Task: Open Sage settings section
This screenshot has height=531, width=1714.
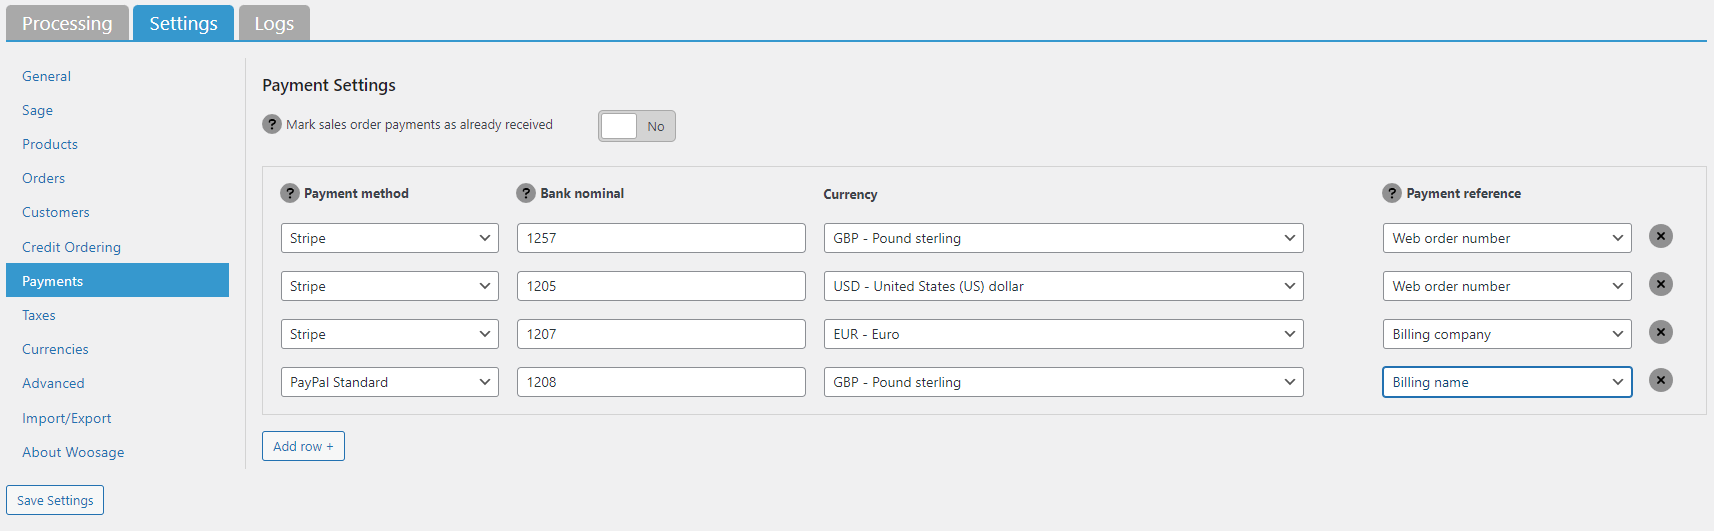Action: [x=117, y=110]
